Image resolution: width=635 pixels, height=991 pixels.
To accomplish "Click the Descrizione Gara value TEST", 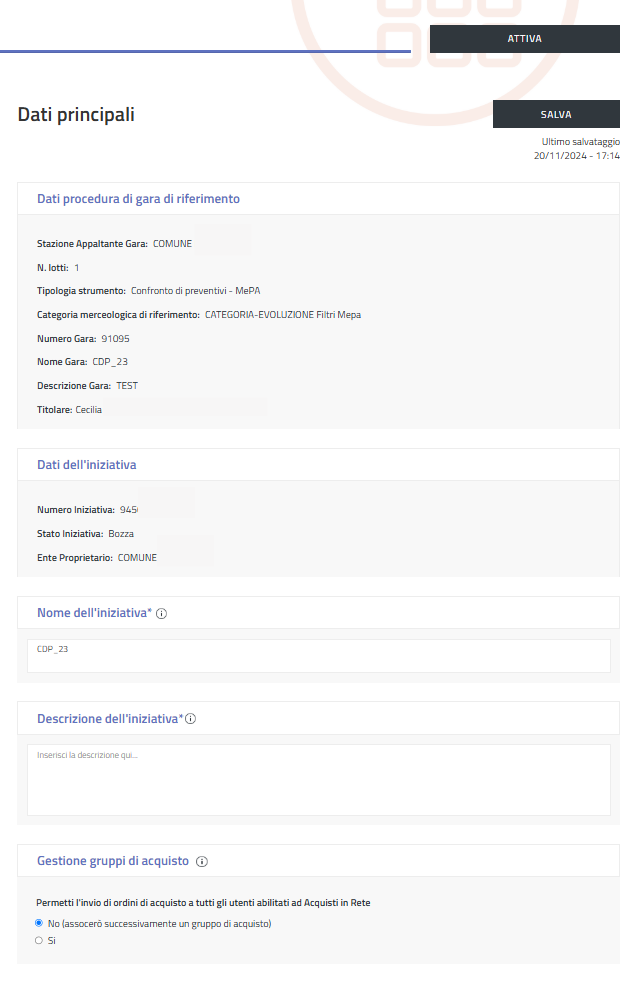I will (127, 385).
